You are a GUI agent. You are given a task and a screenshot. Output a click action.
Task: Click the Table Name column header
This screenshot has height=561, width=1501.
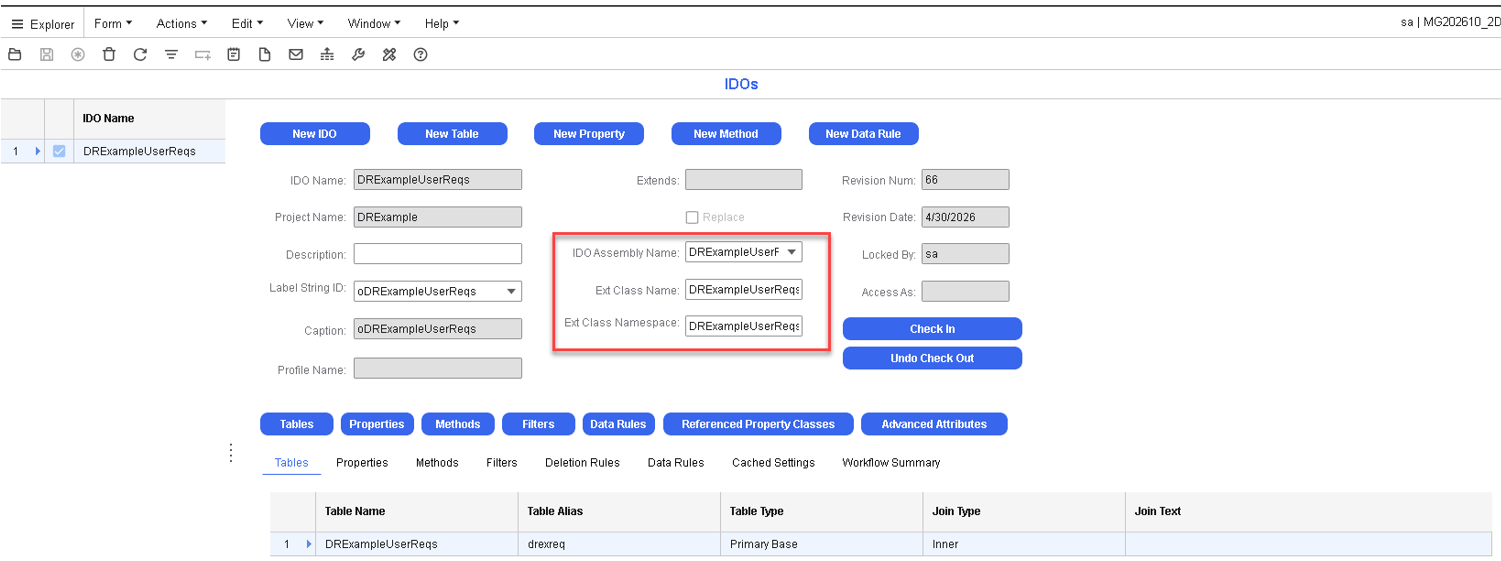point(417,511)
